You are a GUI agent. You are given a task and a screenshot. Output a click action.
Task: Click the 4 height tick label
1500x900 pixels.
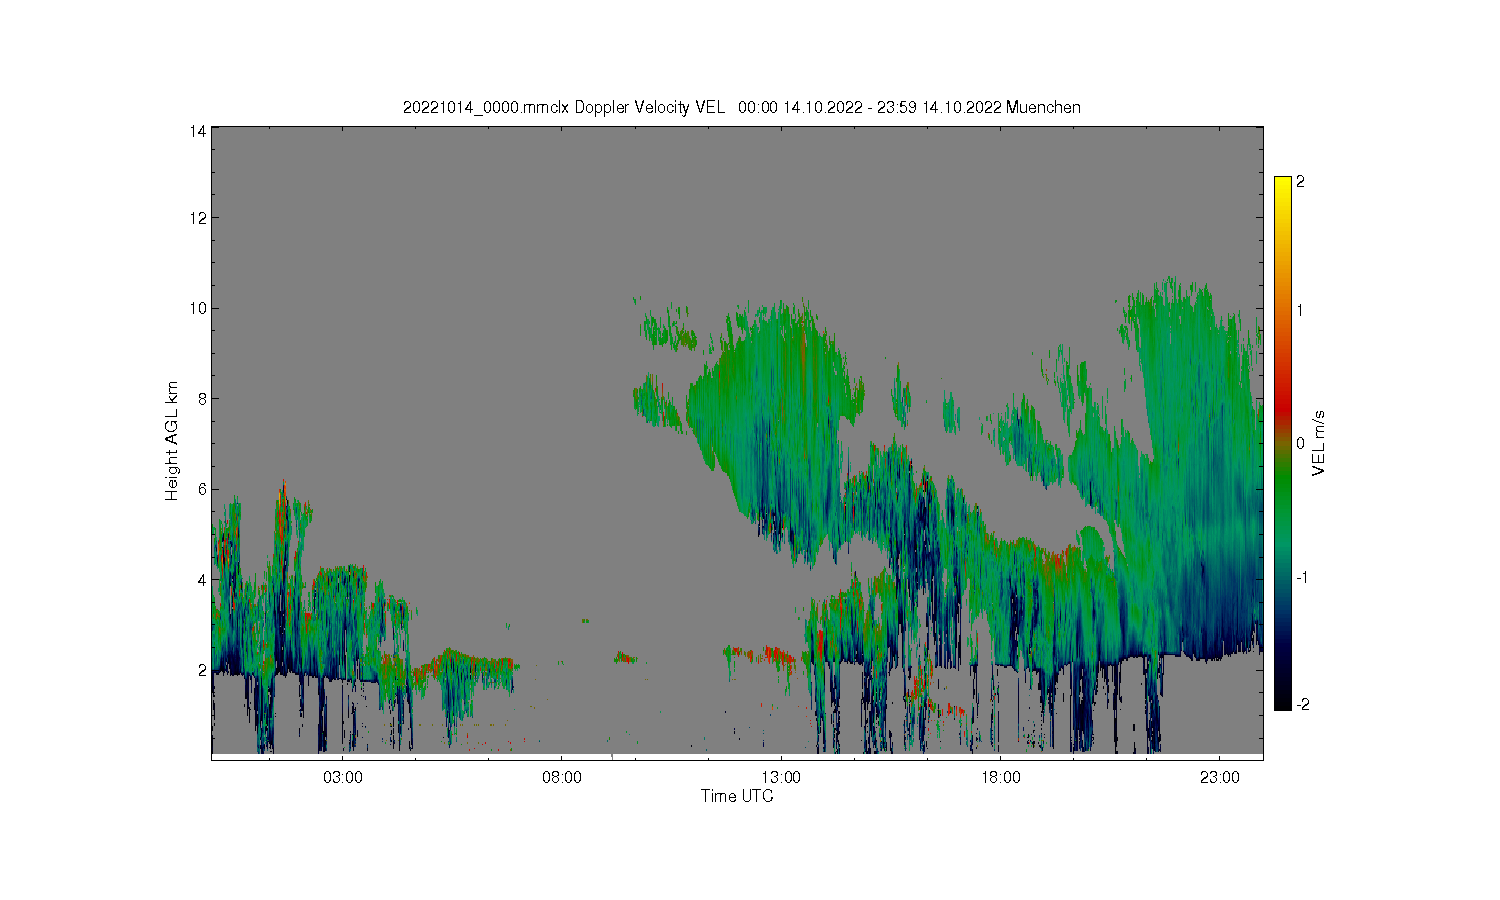pyautogui.click(x=202, y=579)
